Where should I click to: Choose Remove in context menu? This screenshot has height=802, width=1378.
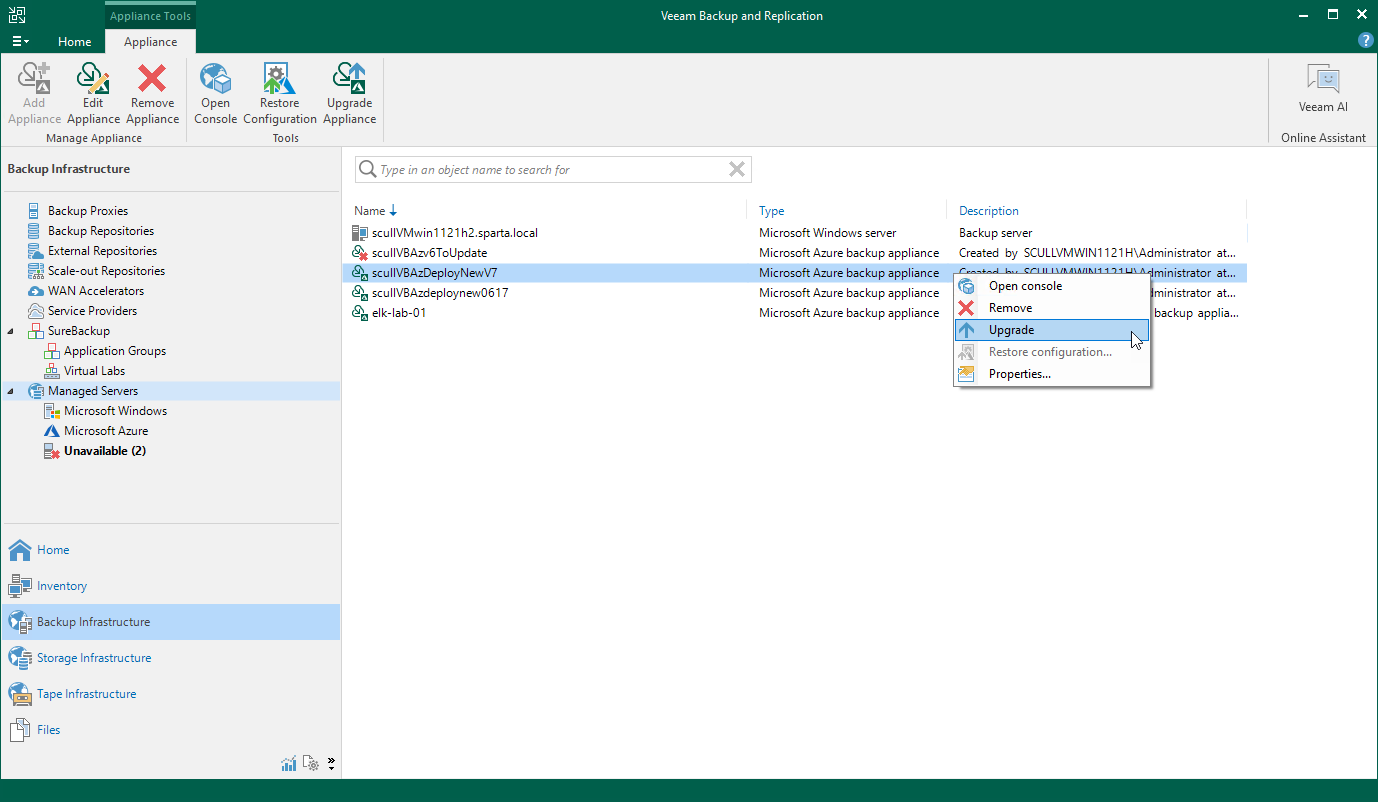click(x=1052, y=308)
